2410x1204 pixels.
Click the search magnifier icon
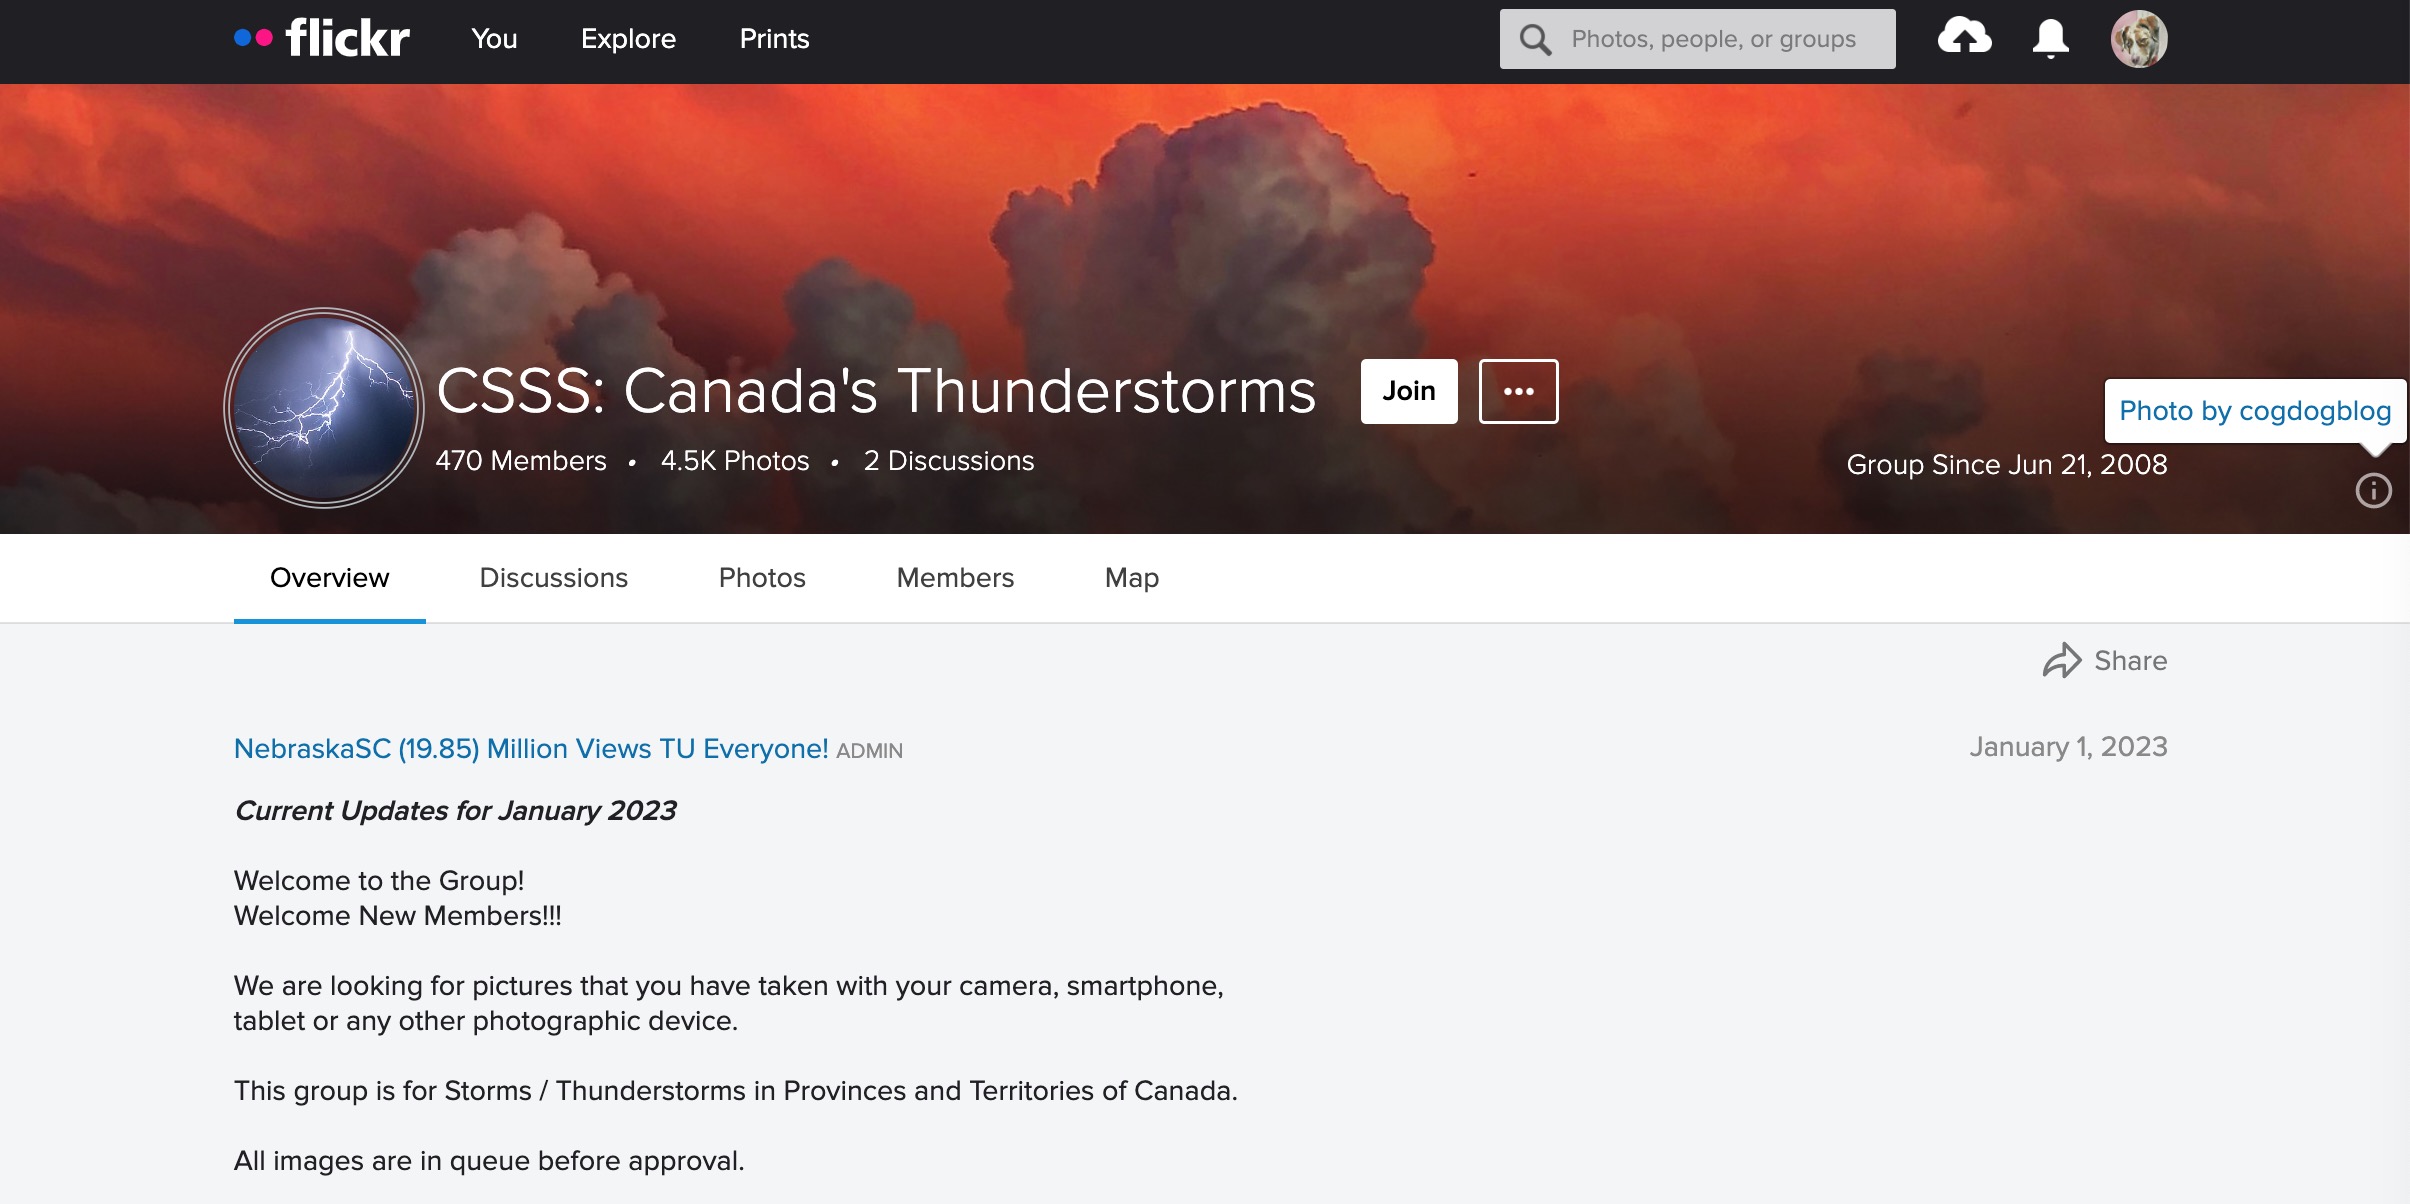coord(1535,40)
